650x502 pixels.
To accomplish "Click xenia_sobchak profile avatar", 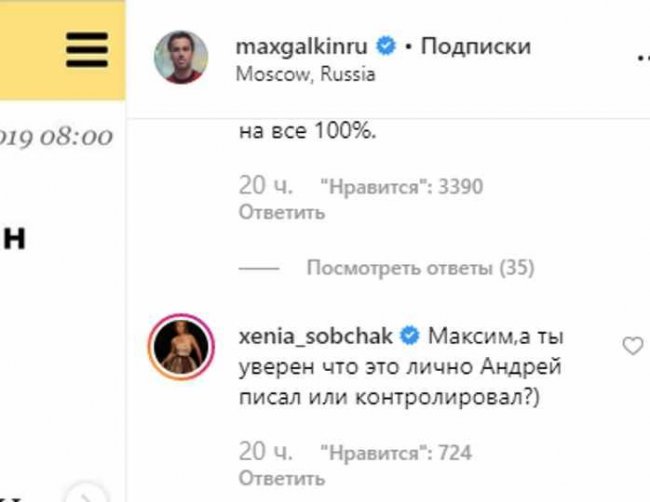I will coord(181,347).
